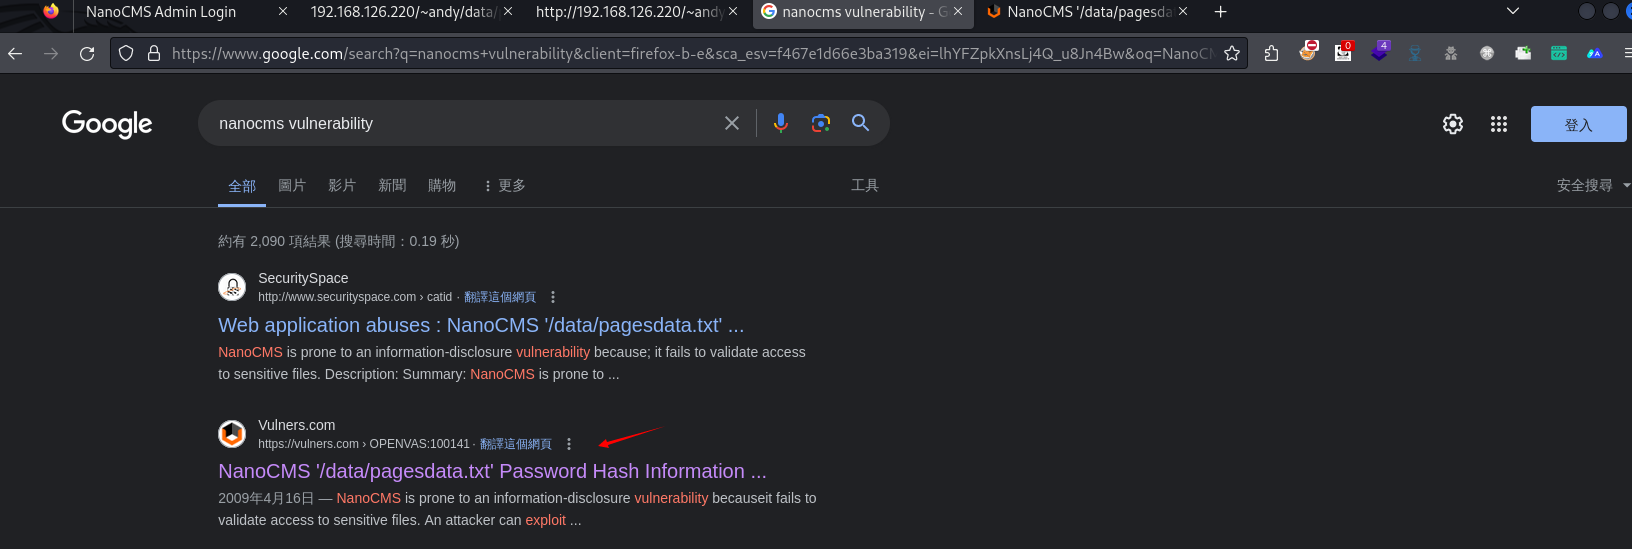1632x549 pixels.
Task: Open the white folder plus extension
Action: click(1523, 54)
